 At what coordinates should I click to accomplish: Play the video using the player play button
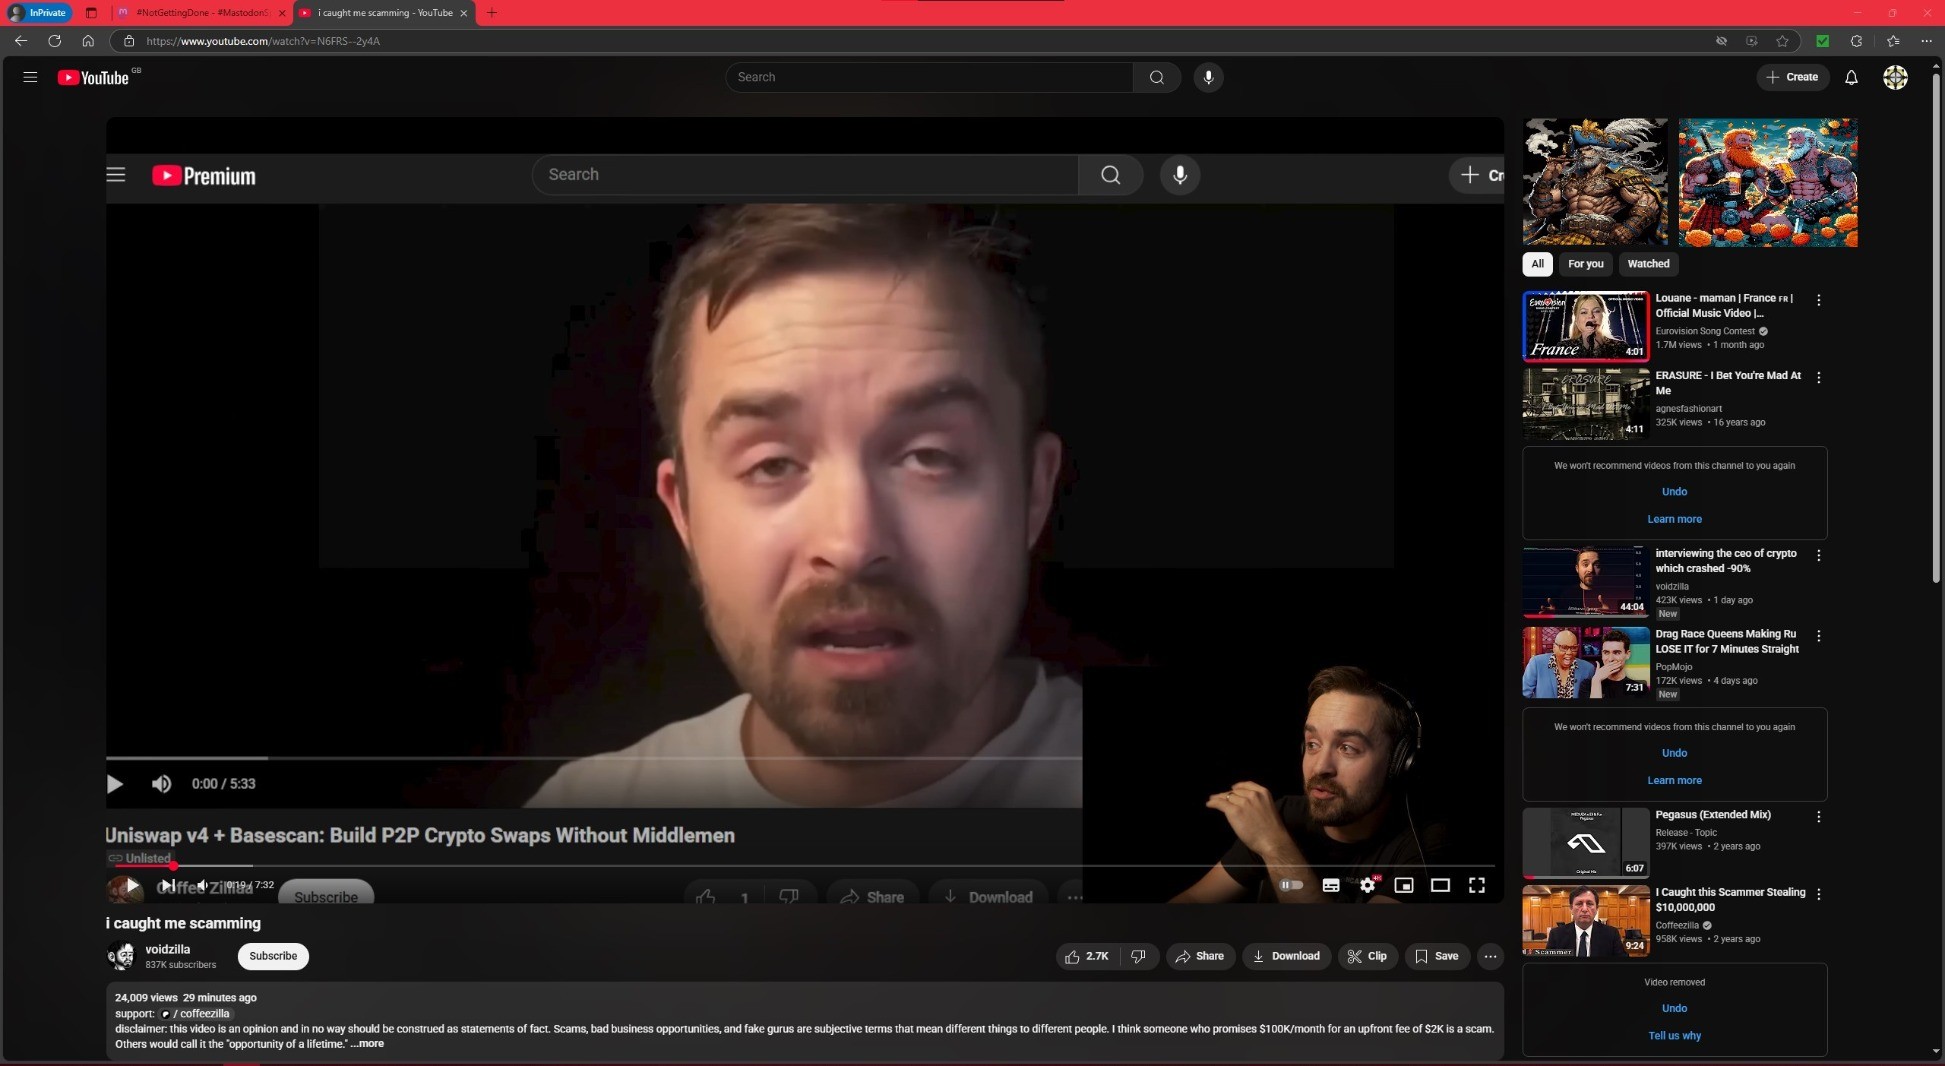tap(132, 885)
